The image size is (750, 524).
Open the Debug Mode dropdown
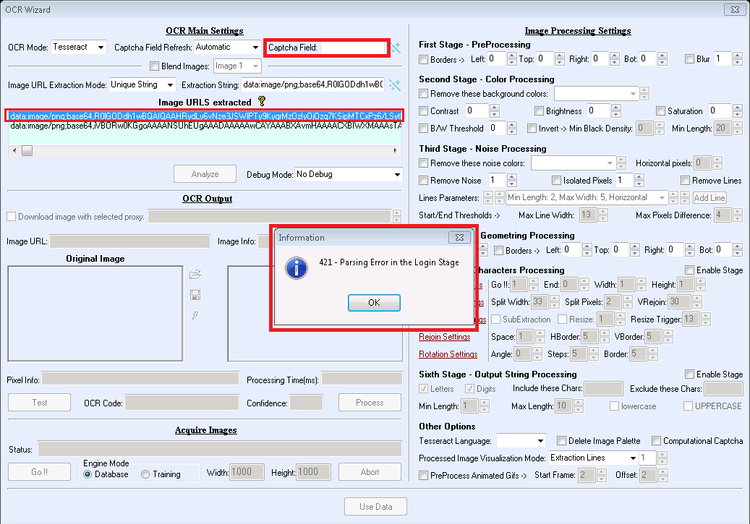(x=397, y=175)
